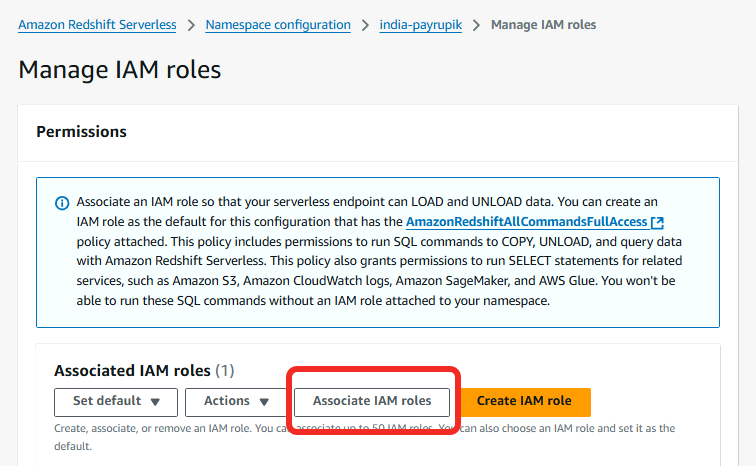
Task: Click the Manage IAM roles breadcrumb item
Action: click(543, 25)
